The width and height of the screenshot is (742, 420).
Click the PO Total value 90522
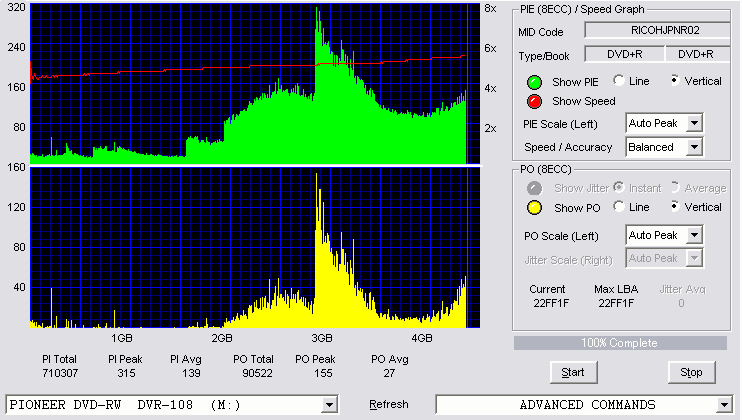[257, 373]
